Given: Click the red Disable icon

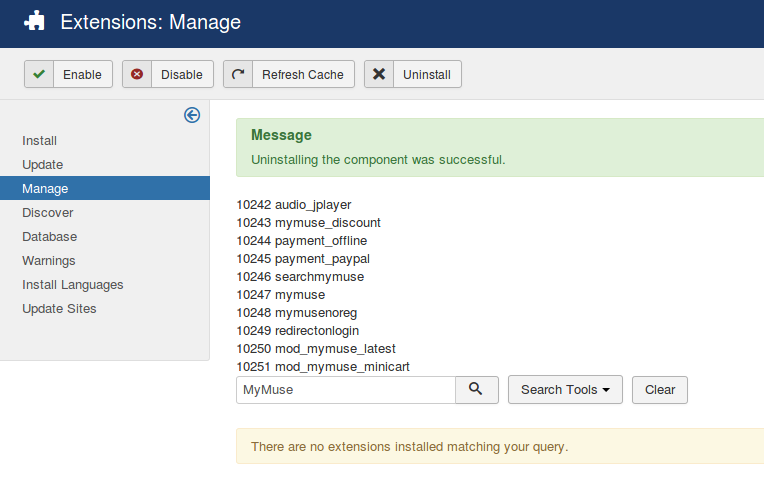Looking at the screenshot, I should [137, 75].
